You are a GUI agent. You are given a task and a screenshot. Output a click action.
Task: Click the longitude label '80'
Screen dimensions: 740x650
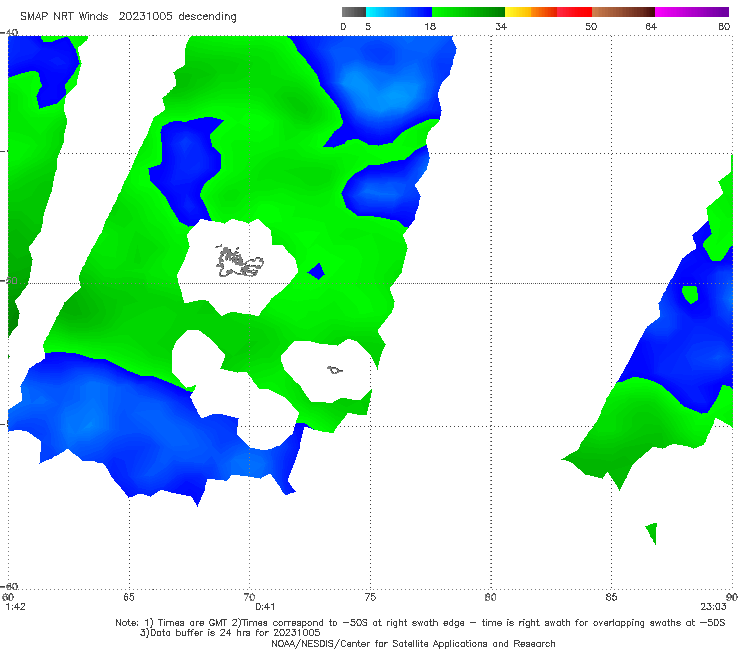point(490,597)
